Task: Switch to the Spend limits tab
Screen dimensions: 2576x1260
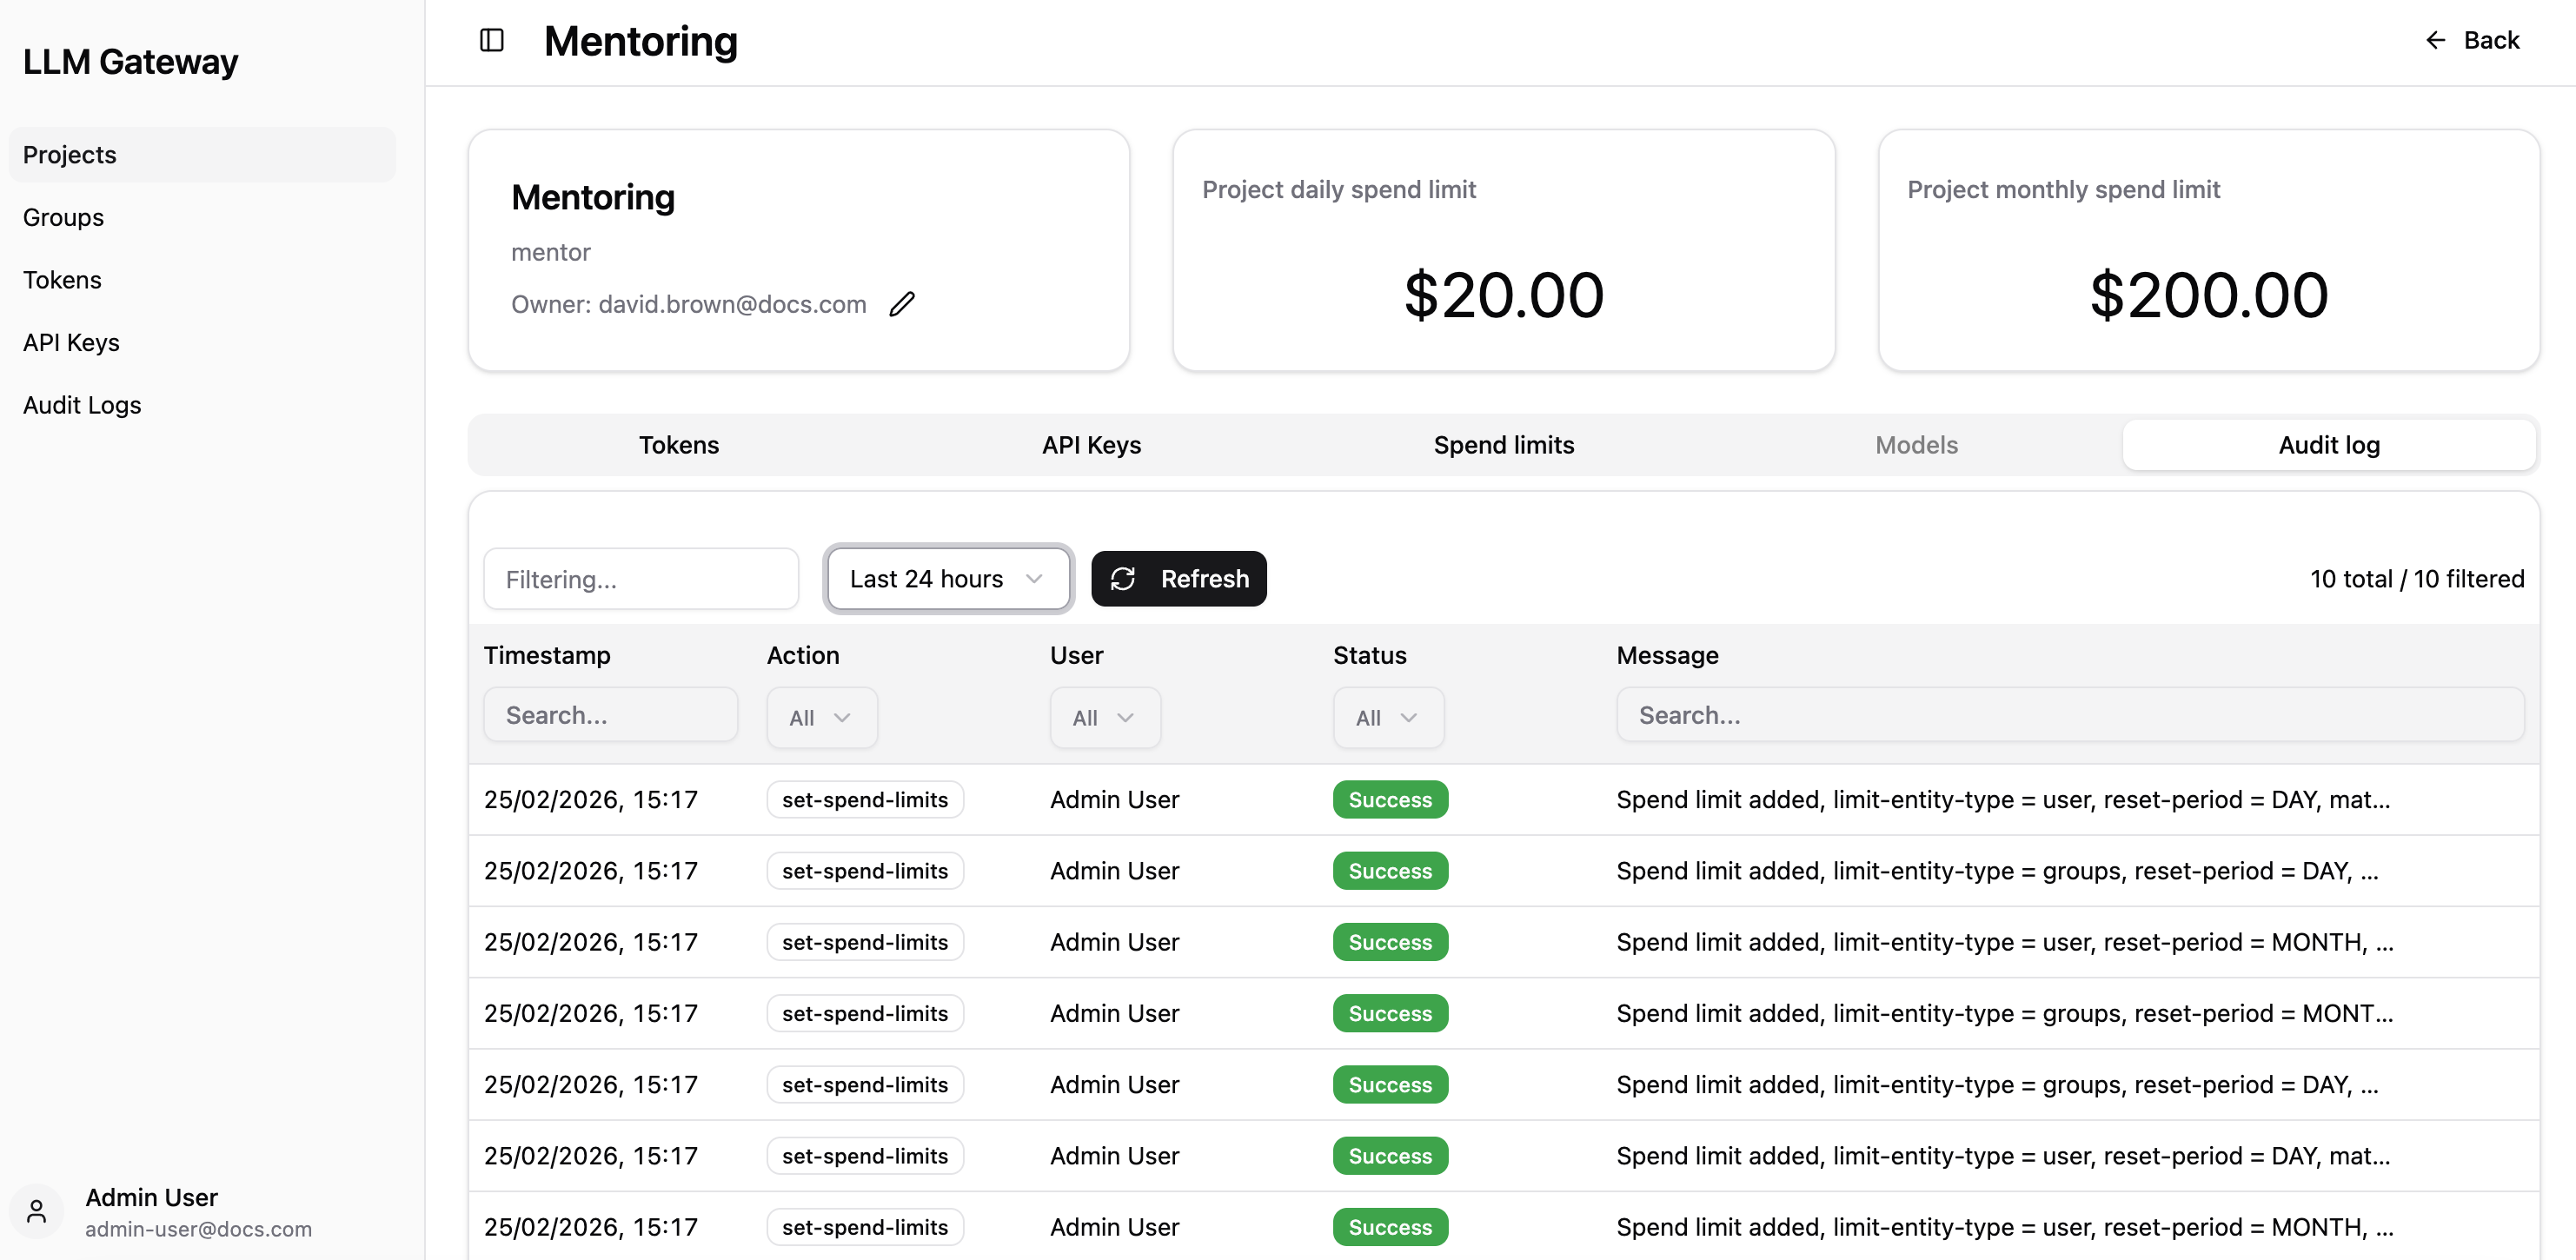Action: [1504, 445]
